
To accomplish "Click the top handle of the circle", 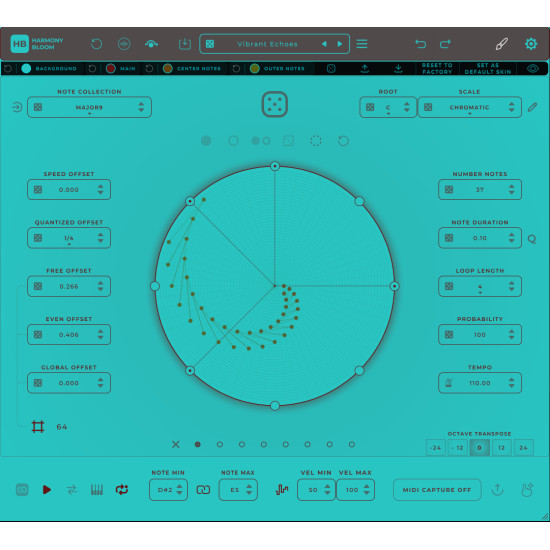I will tap(275, 166).
